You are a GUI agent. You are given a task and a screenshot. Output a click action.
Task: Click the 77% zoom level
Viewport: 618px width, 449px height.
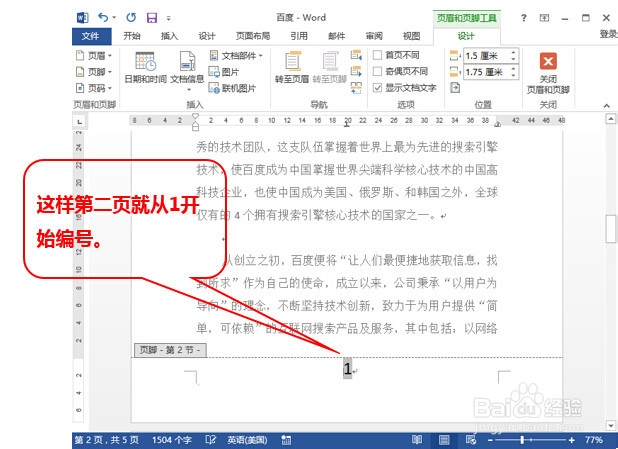594,440
